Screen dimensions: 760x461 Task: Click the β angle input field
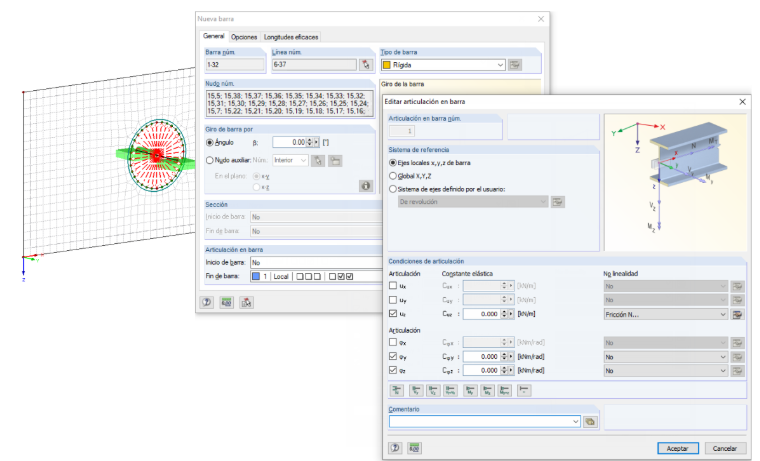[289, 143]
